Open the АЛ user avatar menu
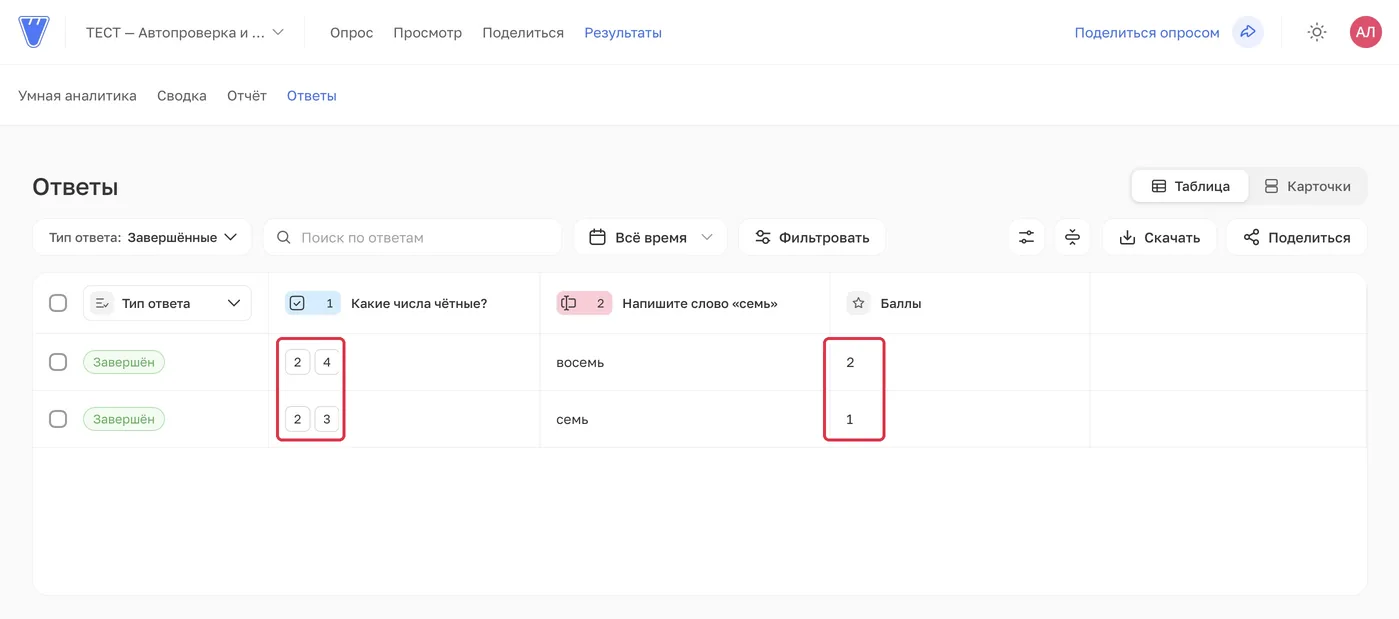Image resolution: width=1399 pixels, height=619 pixels. tap(1365, 32)
